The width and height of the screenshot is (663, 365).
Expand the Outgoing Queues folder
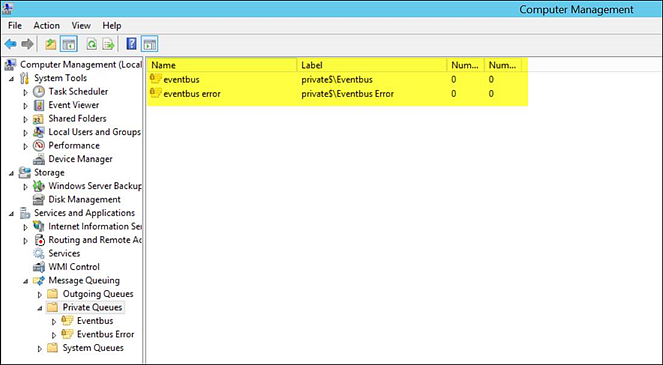pos(40,294)
